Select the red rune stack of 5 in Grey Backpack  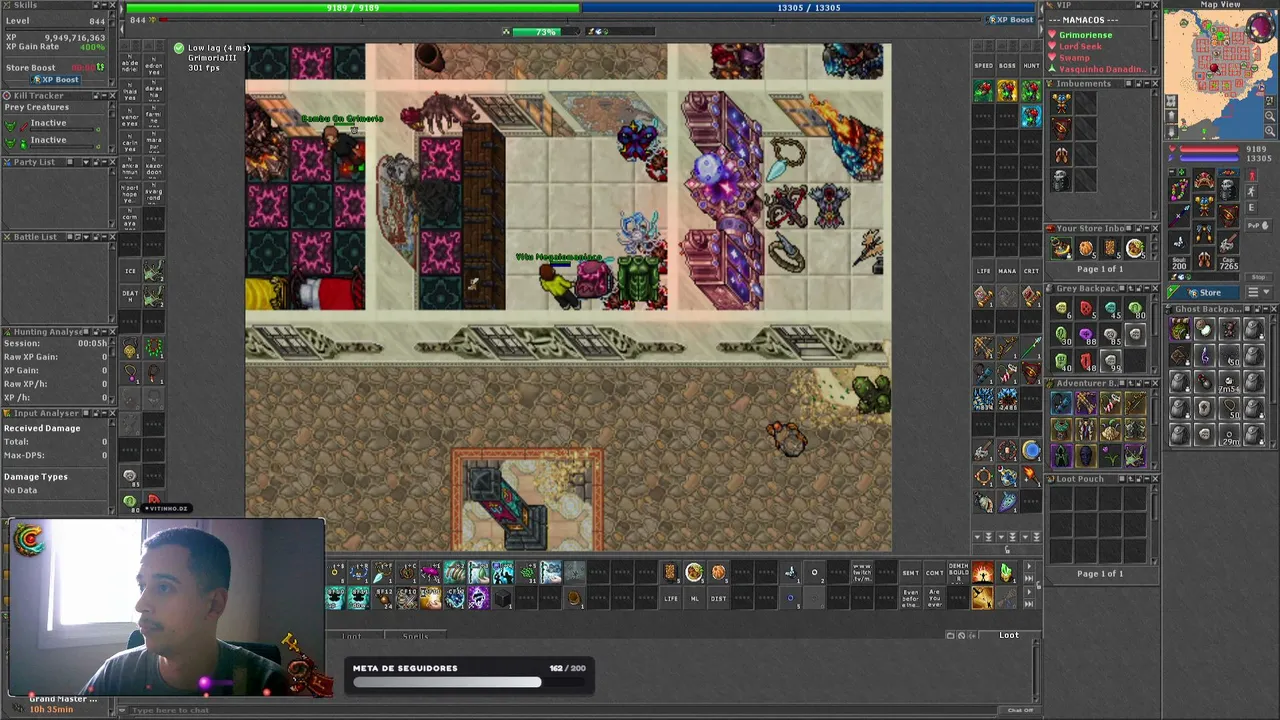click(x=1086, y=310)
